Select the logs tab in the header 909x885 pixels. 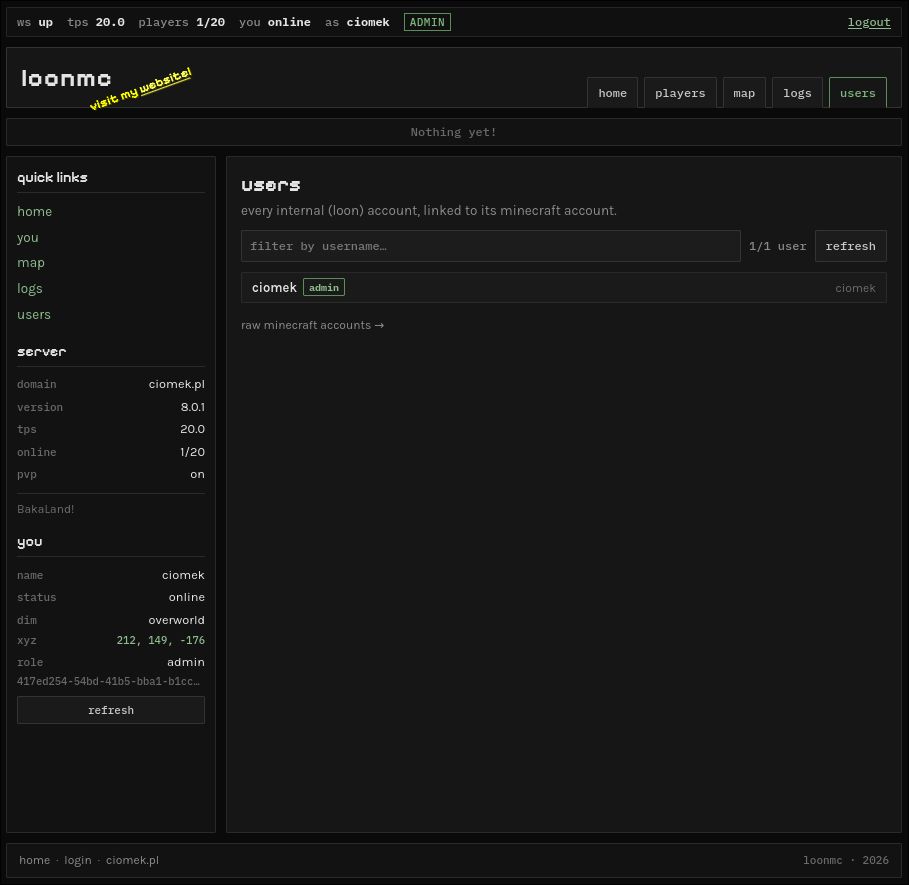point(797,93)
